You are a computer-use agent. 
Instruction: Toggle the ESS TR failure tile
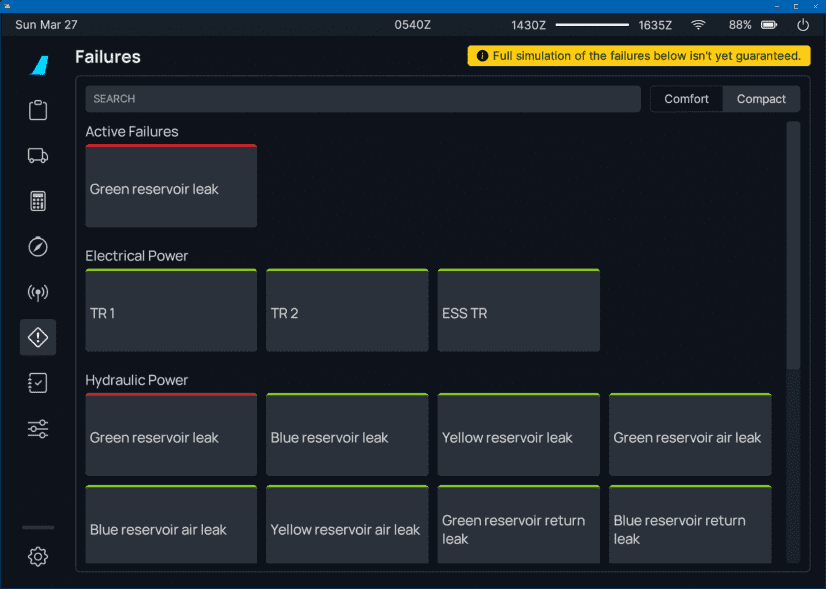click(x=518, y=311)
